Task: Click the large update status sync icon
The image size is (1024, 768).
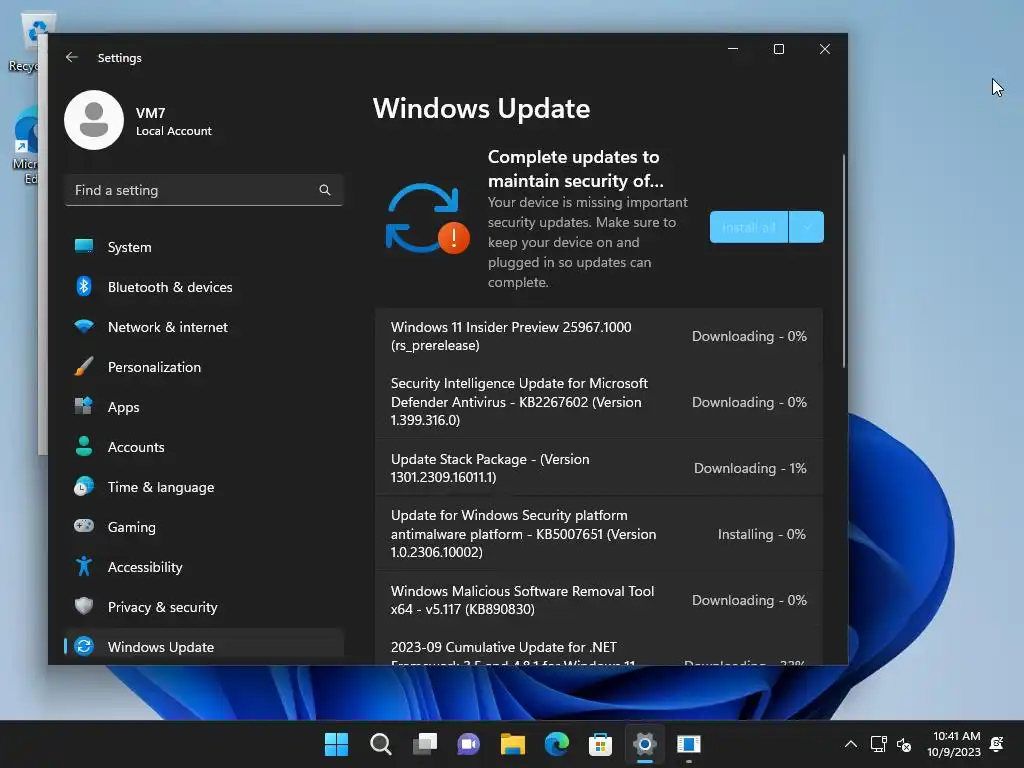Action: (x=428, y=219)
